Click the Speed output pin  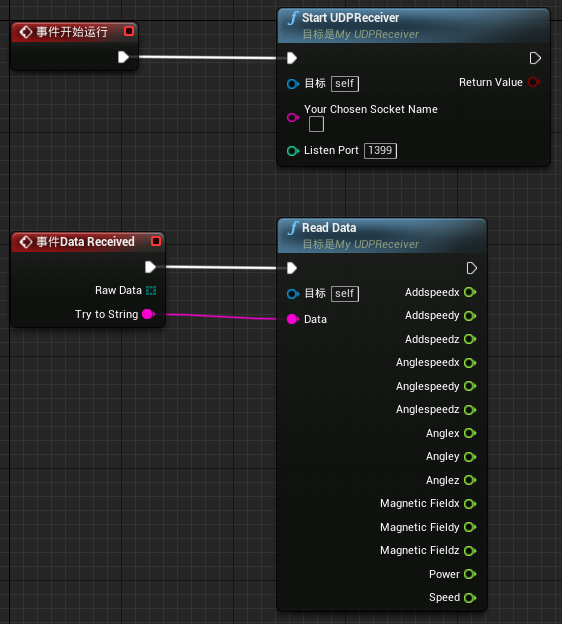[x=470, y=598]
